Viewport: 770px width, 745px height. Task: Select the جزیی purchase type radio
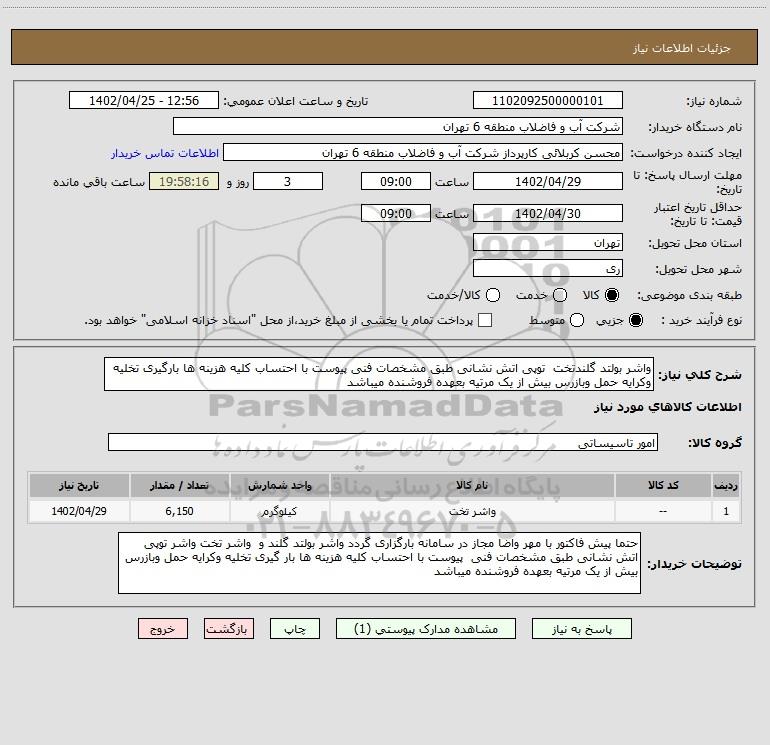coord(636,320)
